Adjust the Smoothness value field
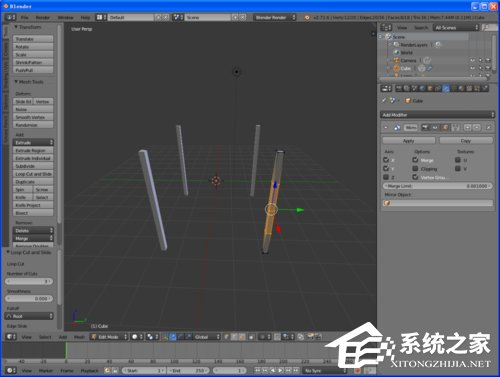This screenshot has height=377, width=500. pos(29,299)
